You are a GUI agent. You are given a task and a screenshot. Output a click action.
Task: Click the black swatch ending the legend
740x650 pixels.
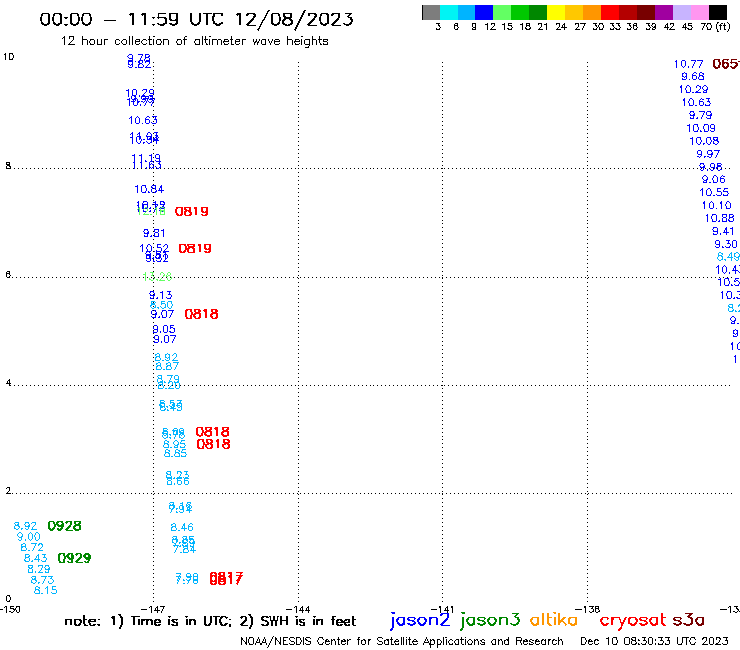click(x=717, y=12)
